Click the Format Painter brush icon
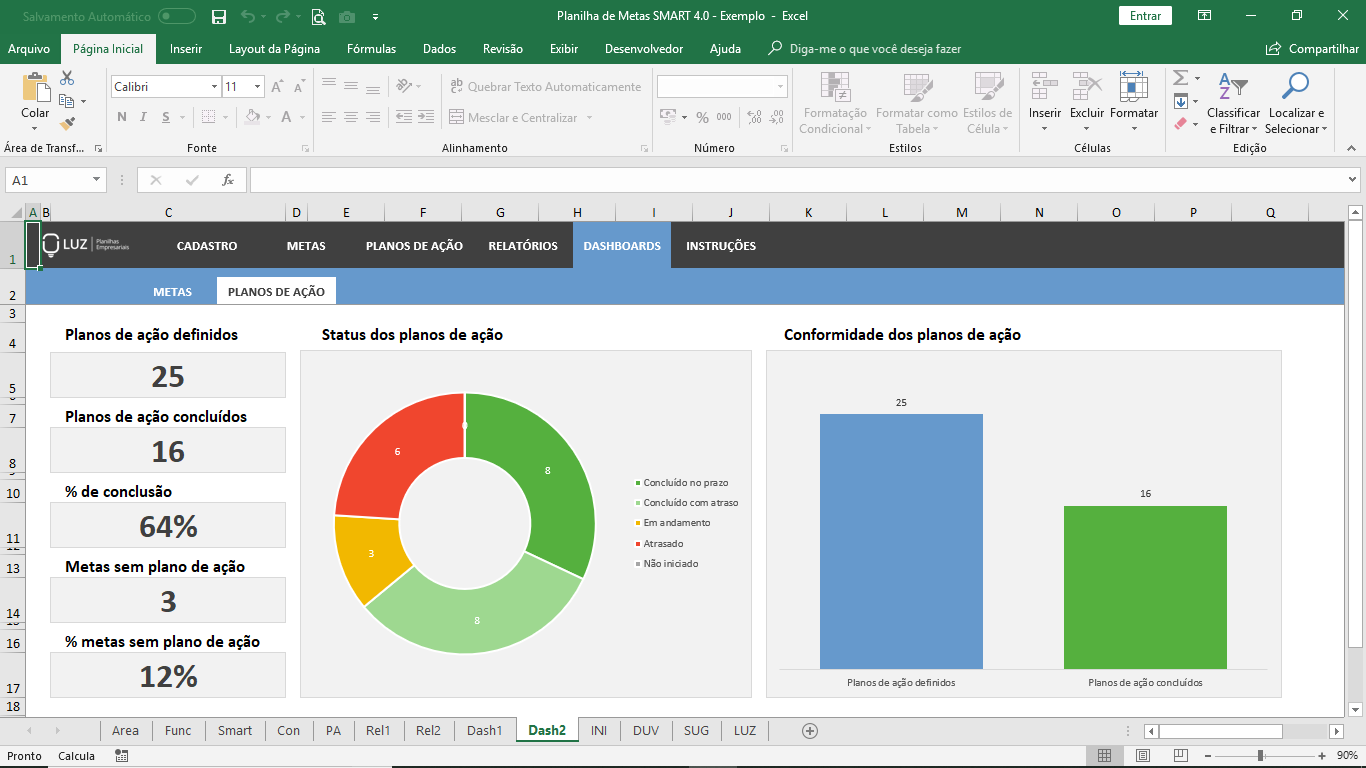 (67, 124)
